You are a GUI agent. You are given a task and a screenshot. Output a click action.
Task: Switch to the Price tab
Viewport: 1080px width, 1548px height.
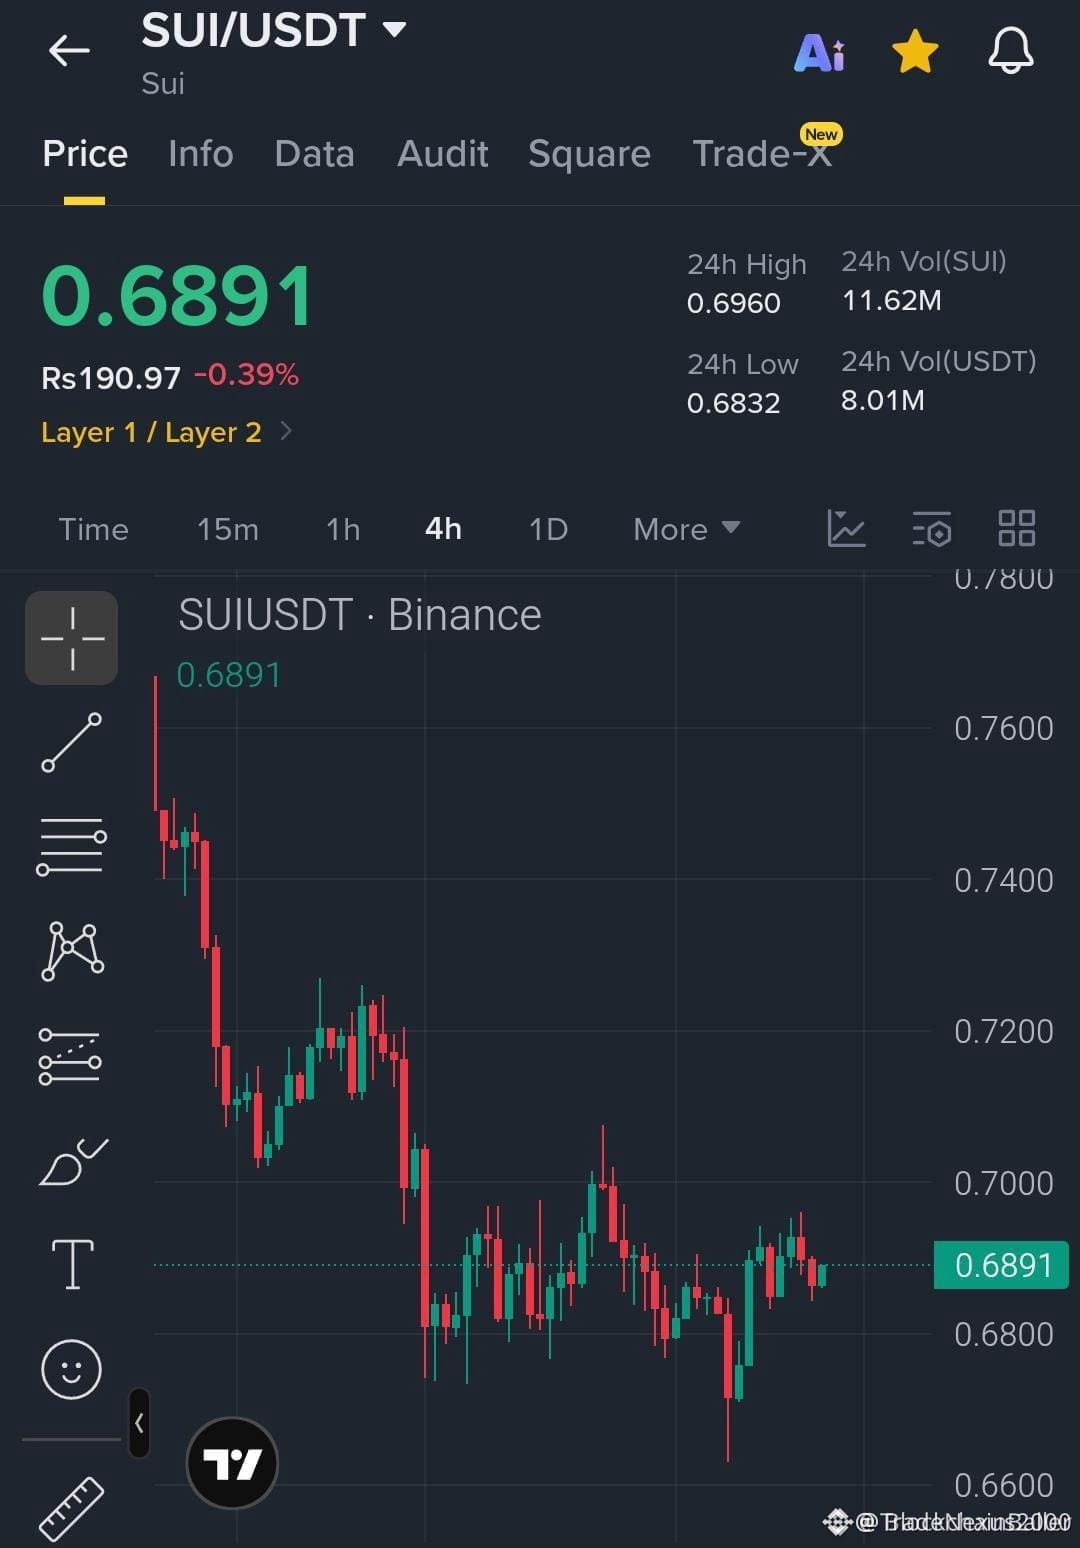[x=85, y=153]
